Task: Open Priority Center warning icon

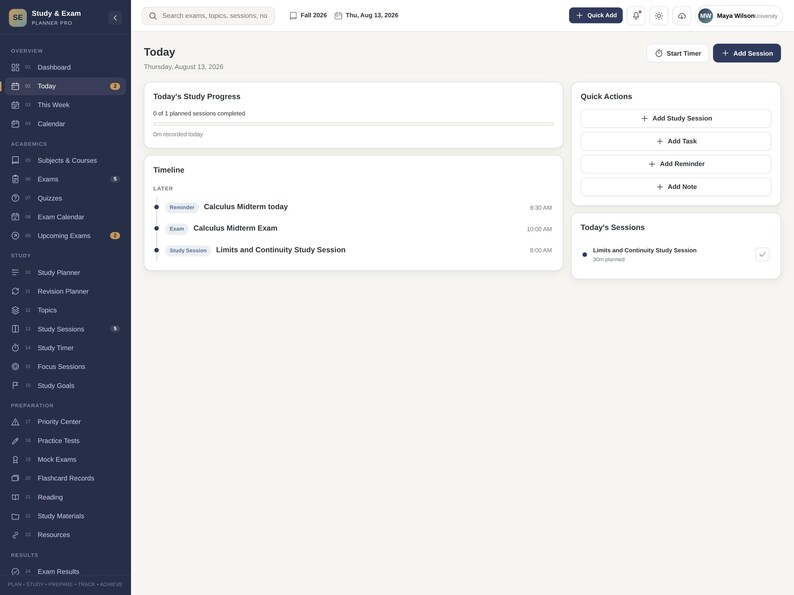Action: pos(15,422)
